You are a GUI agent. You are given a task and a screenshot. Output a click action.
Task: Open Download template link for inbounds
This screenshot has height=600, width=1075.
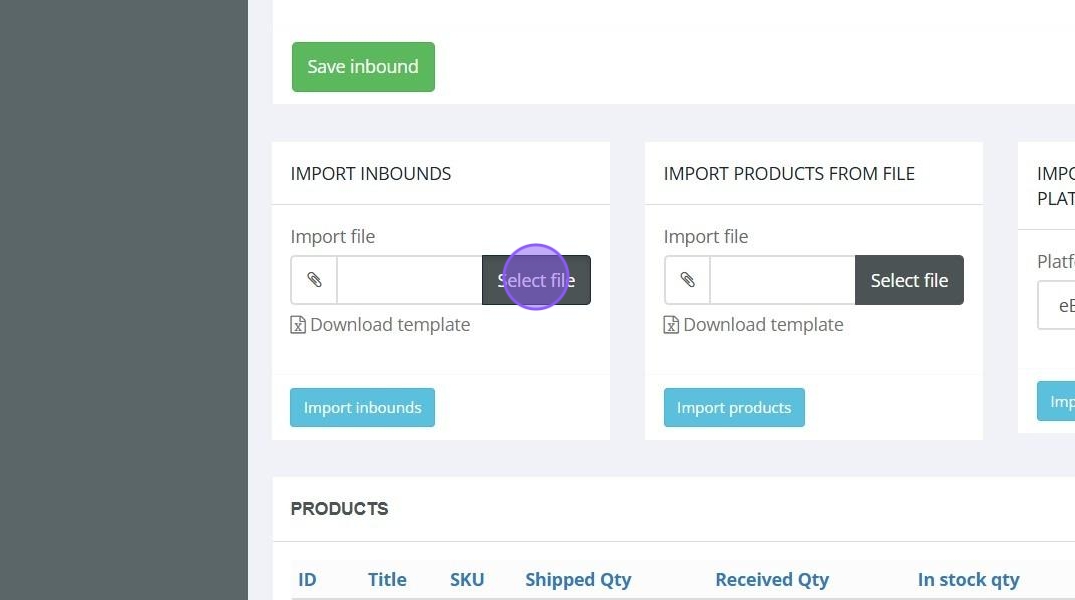(389, 325)
